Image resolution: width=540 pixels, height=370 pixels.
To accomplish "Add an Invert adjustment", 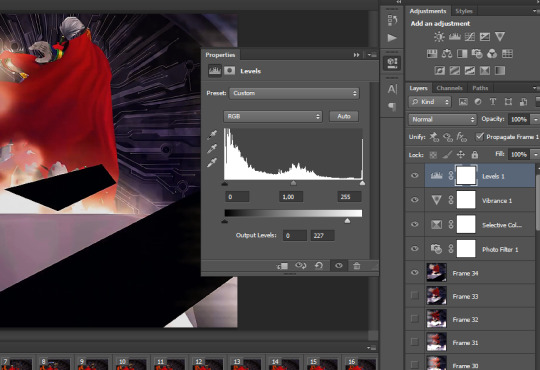I will click(439, 71).
